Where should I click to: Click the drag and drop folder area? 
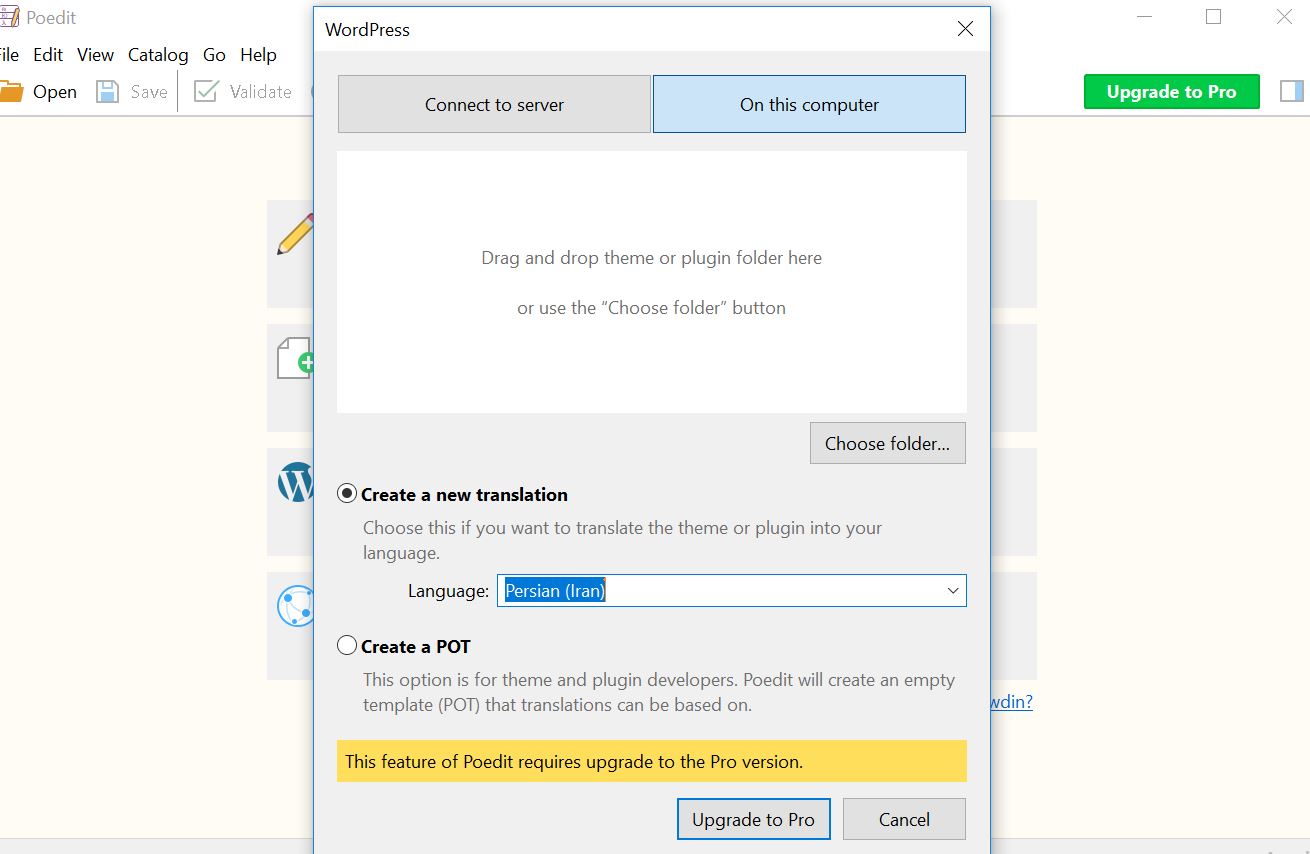pos(652,282)
